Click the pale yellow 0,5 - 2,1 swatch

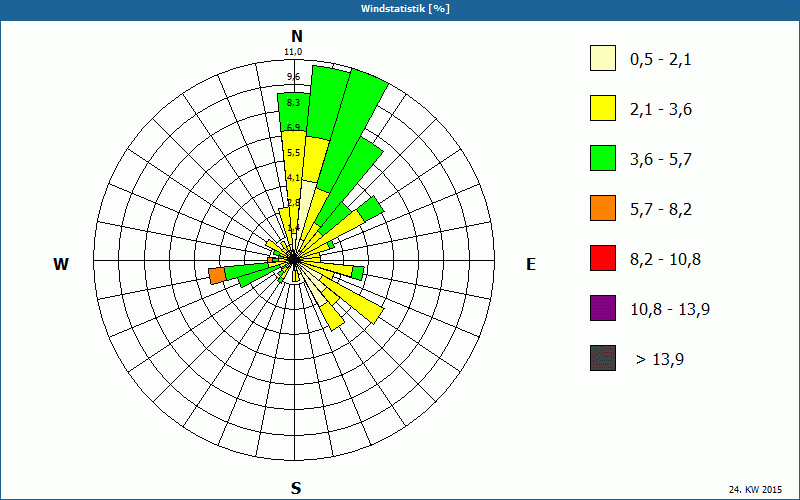click(603, 58)
